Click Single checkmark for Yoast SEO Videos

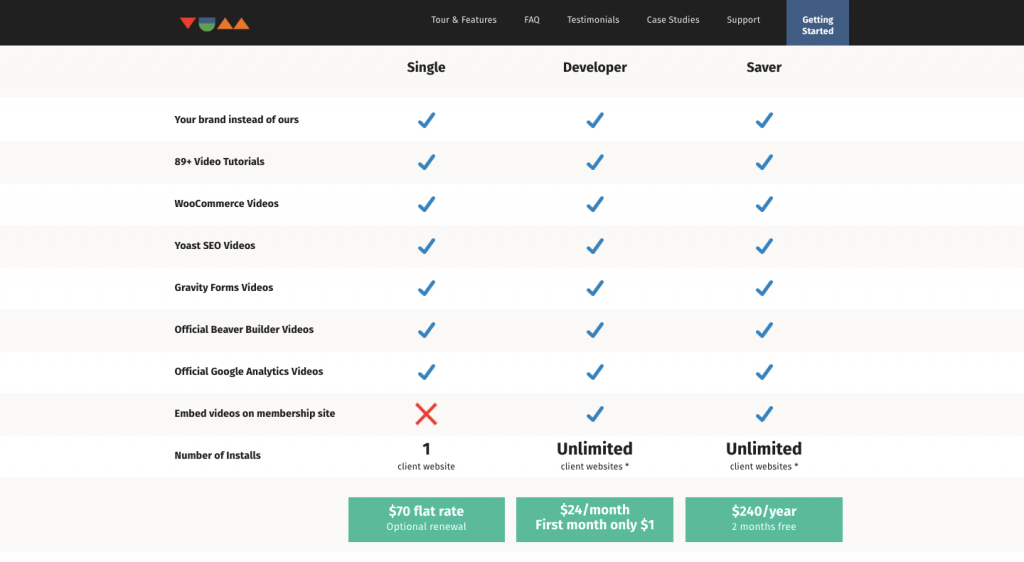[x=426, y=246]
